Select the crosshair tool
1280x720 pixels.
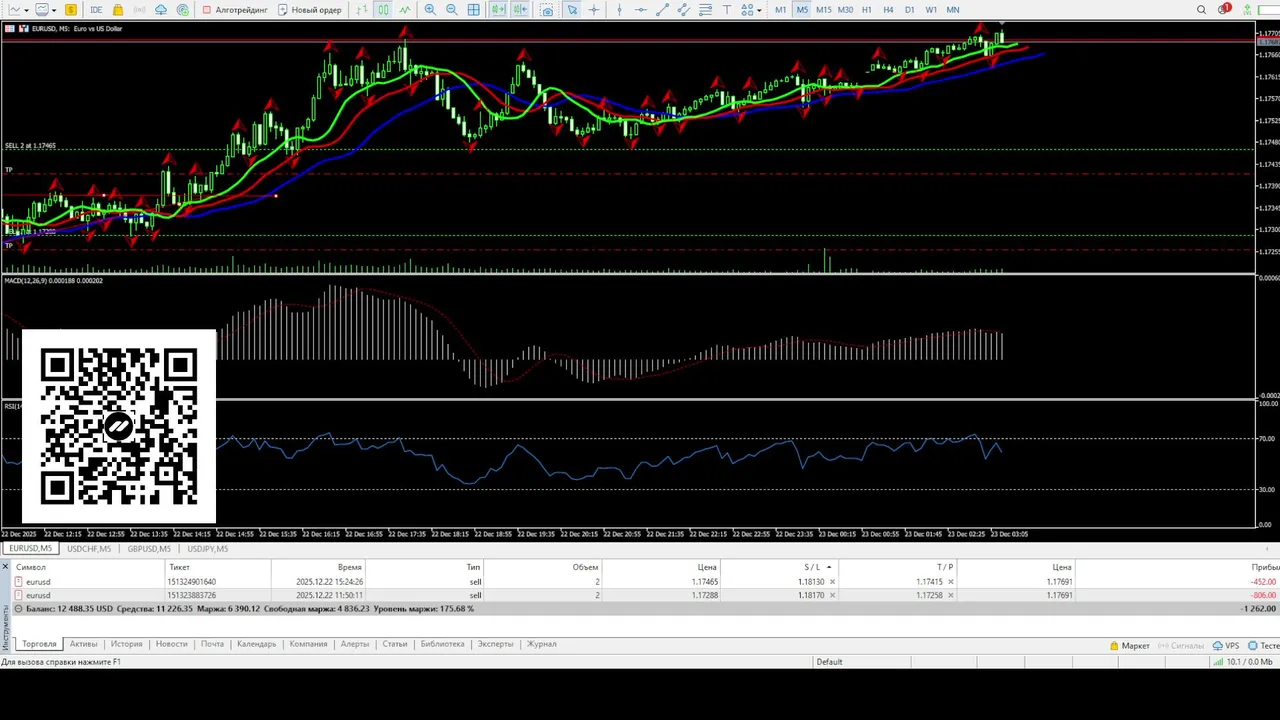pos(594,10)
